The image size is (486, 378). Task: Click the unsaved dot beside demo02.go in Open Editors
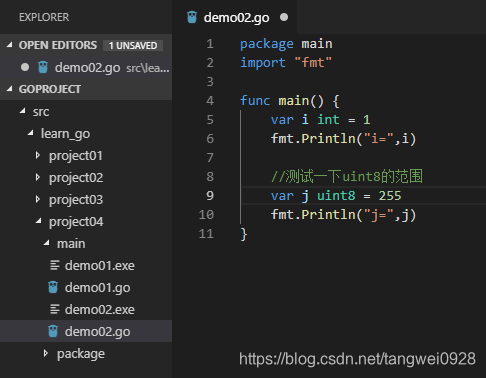25,67
